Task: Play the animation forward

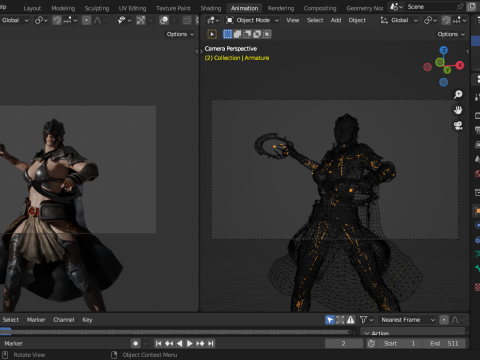Action: [190, 343]
